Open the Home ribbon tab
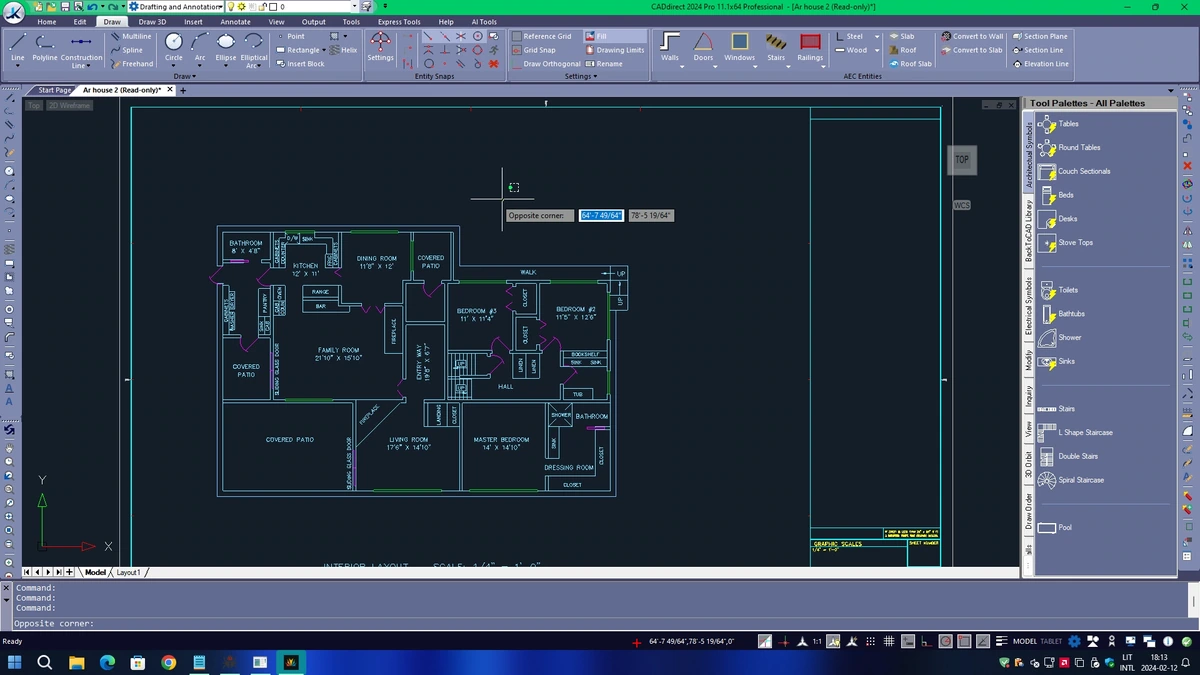1200x675 pixels. click(x=47, y=21)
